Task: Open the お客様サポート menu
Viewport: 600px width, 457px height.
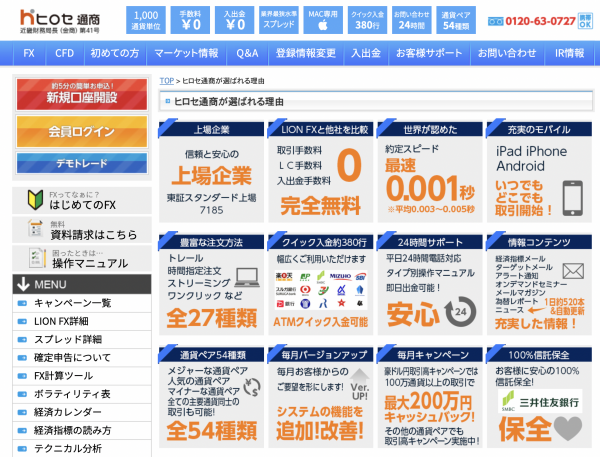Action: (x=429, y=53)
